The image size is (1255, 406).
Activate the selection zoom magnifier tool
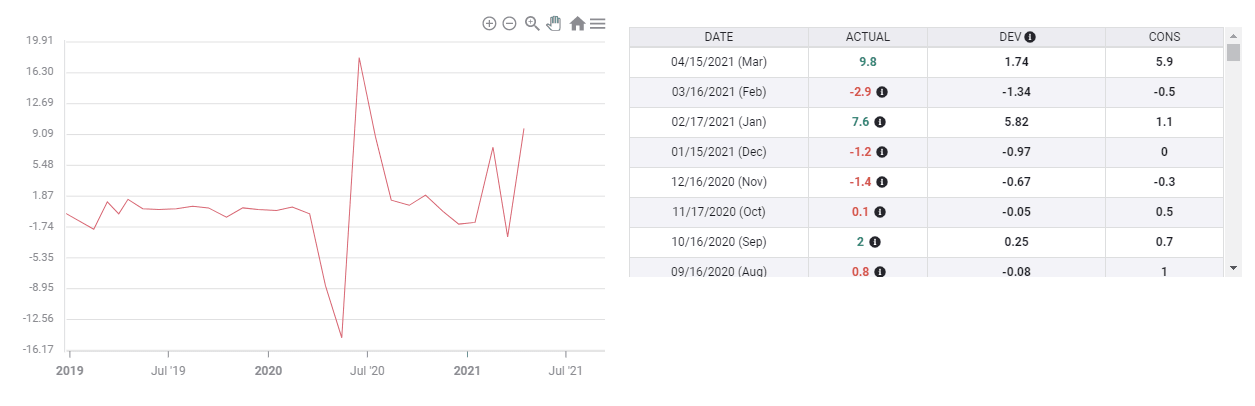point(532,23)
